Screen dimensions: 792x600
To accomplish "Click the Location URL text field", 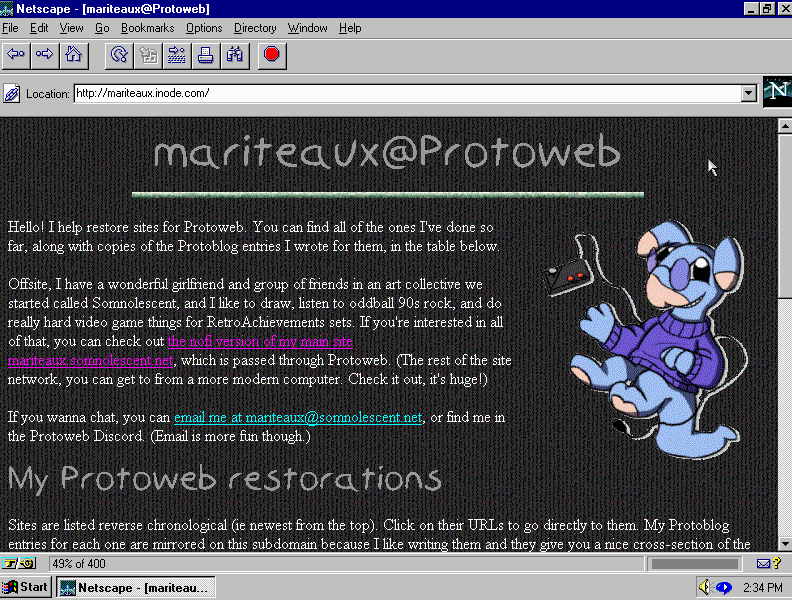I will 400,93.
